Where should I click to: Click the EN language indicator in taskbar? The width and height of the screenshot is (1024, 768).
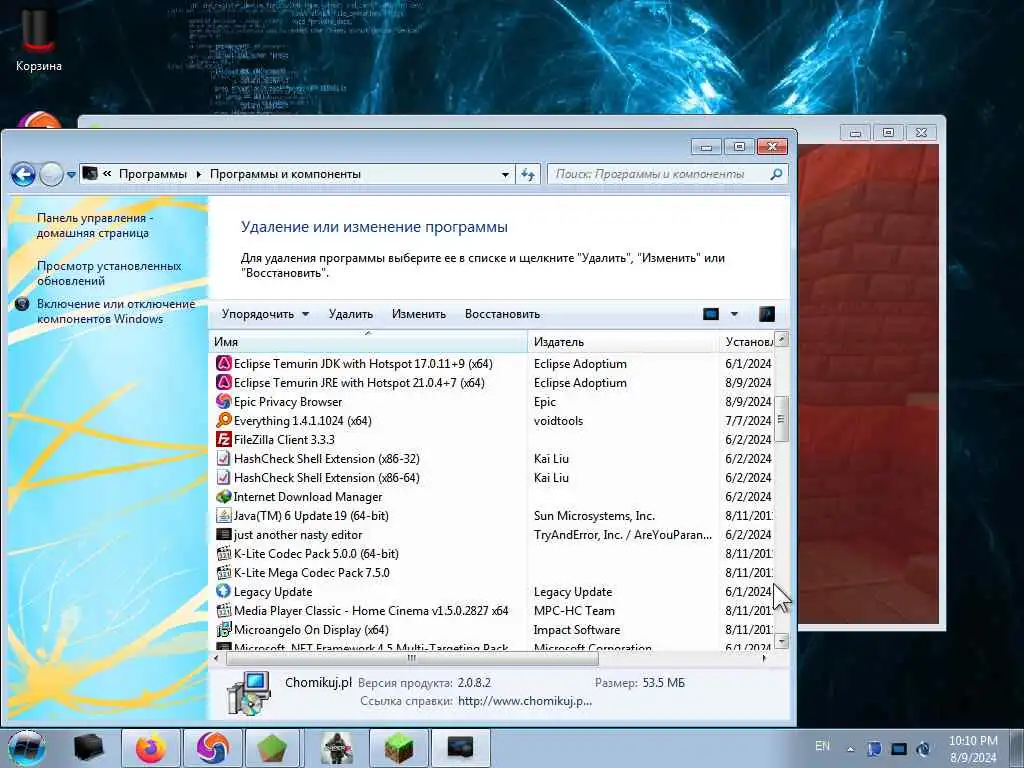tap(822, 746)
